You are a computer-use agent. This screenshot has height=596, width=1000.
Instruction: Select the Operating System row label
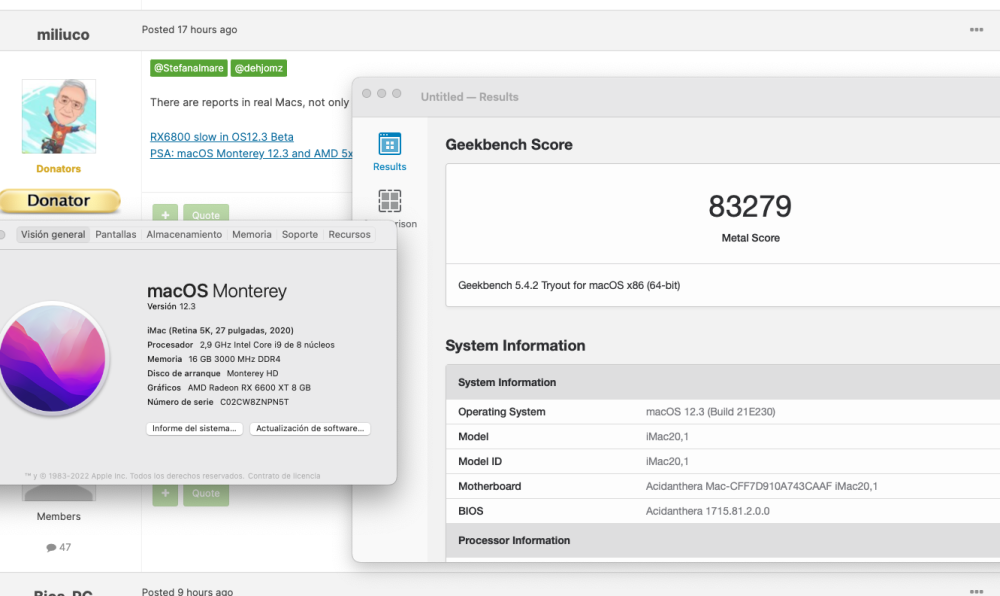tap(501, 412)
